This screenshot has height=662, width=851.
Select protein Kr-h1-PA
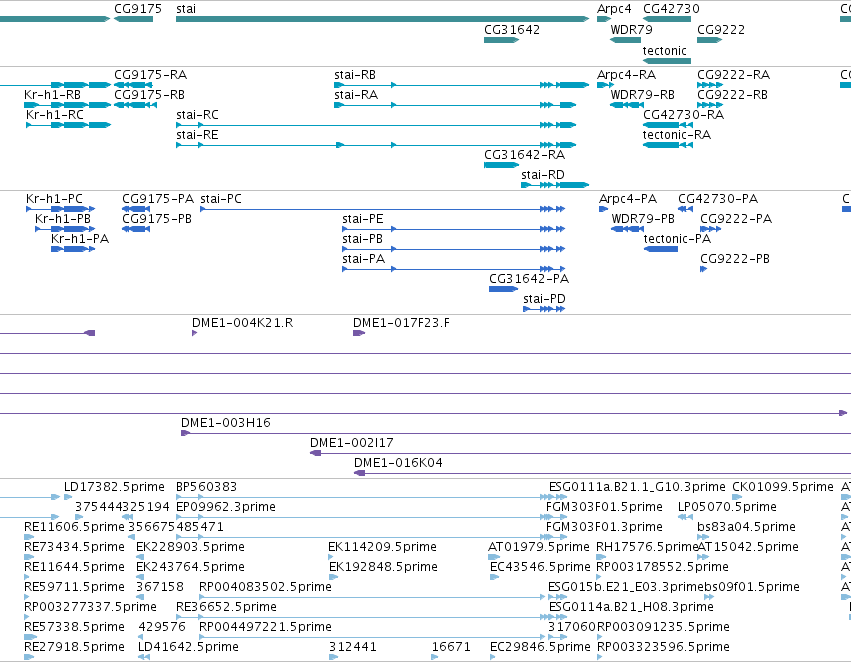[x=73, y=249]
